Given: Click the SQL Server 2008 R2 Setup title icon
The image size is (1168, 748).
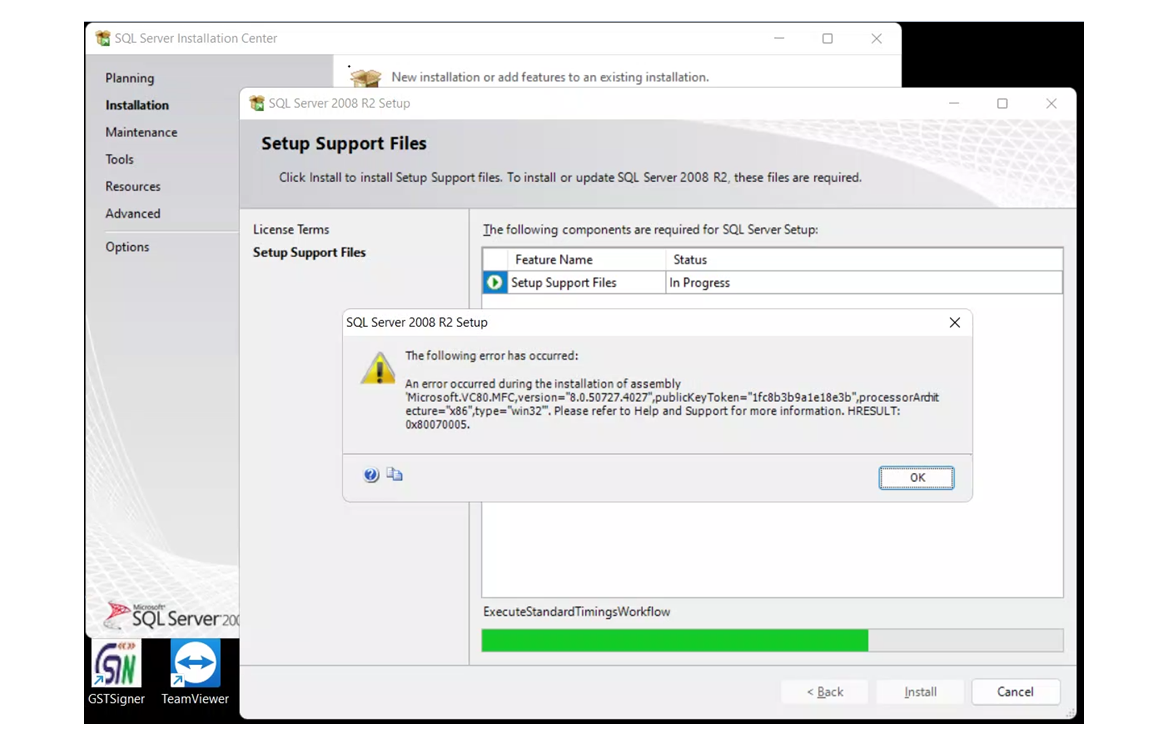Looking at the screenshot, I should point(257,103).
